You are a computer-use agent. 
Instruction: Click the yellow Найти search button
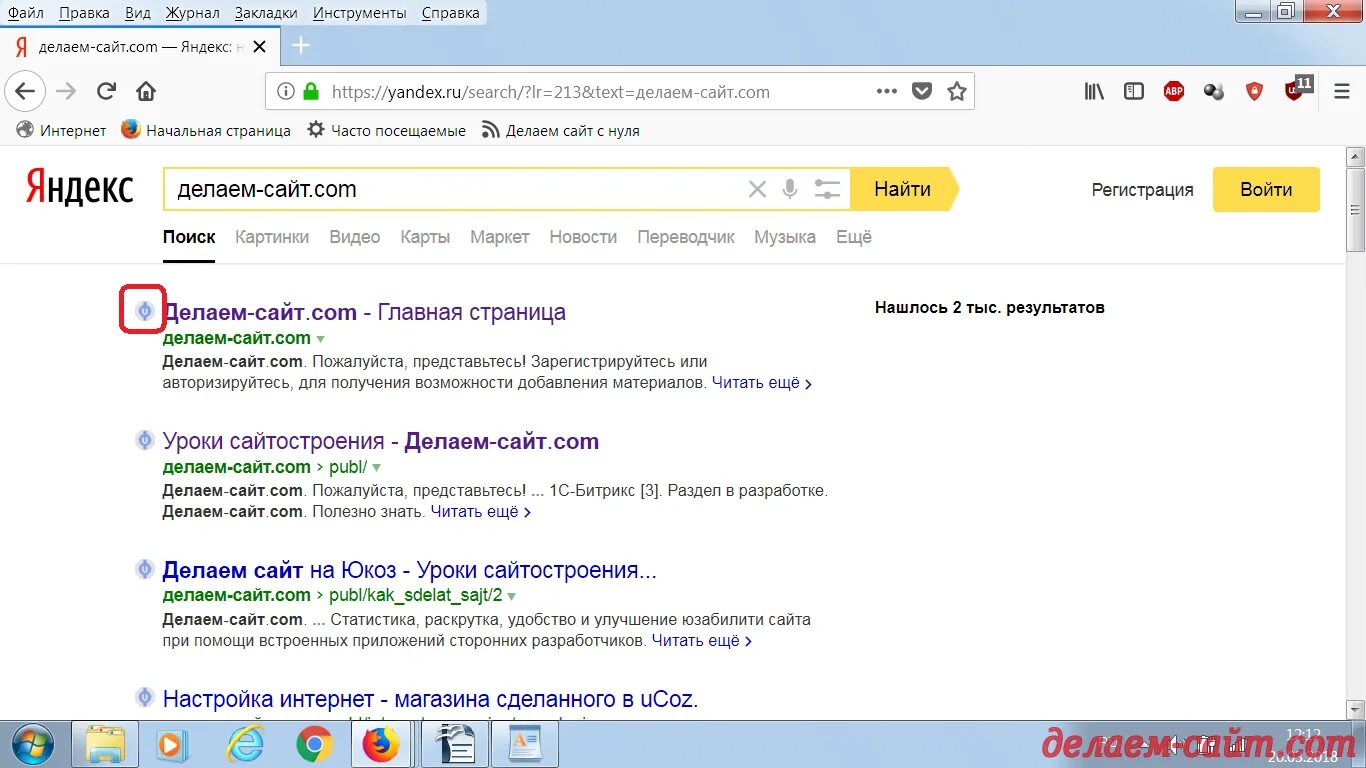tap(903, 189)
